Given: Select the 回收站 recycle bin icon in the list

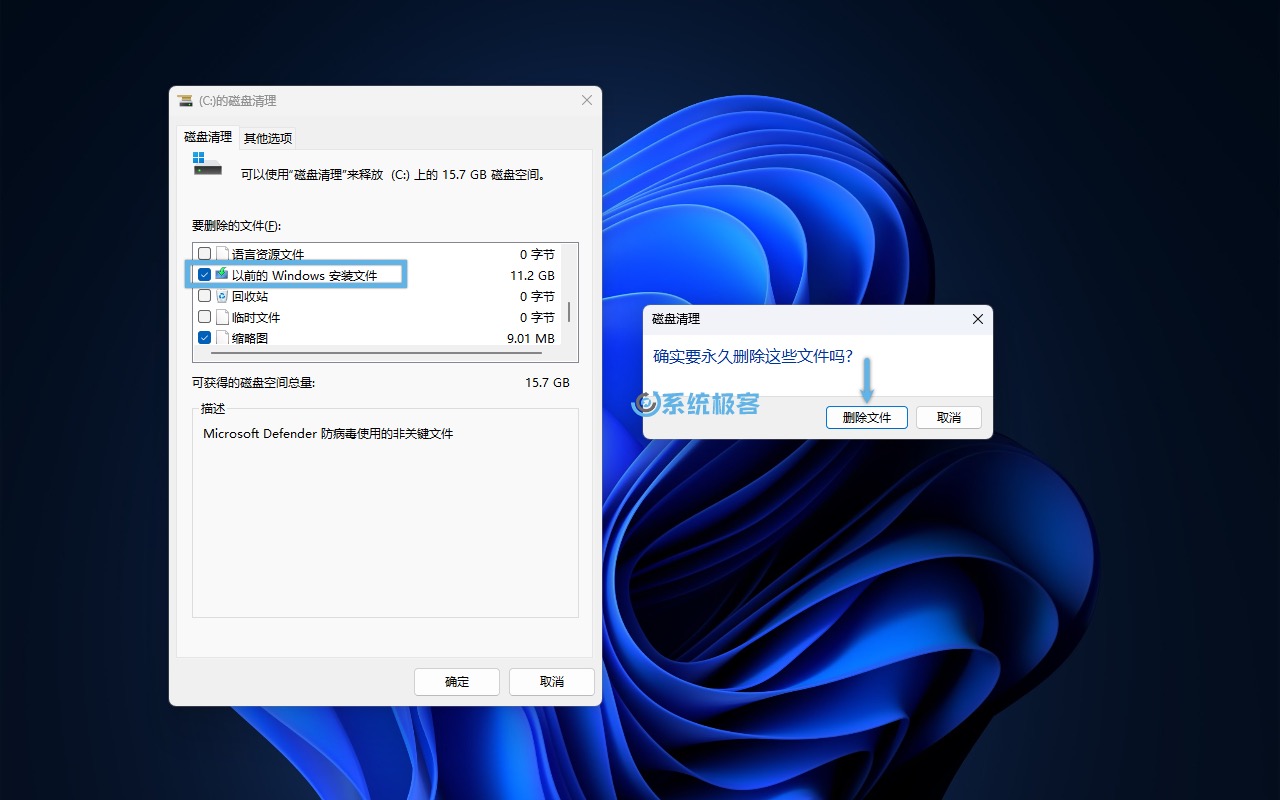Looking at the screenshot, I should click(220, 295).
